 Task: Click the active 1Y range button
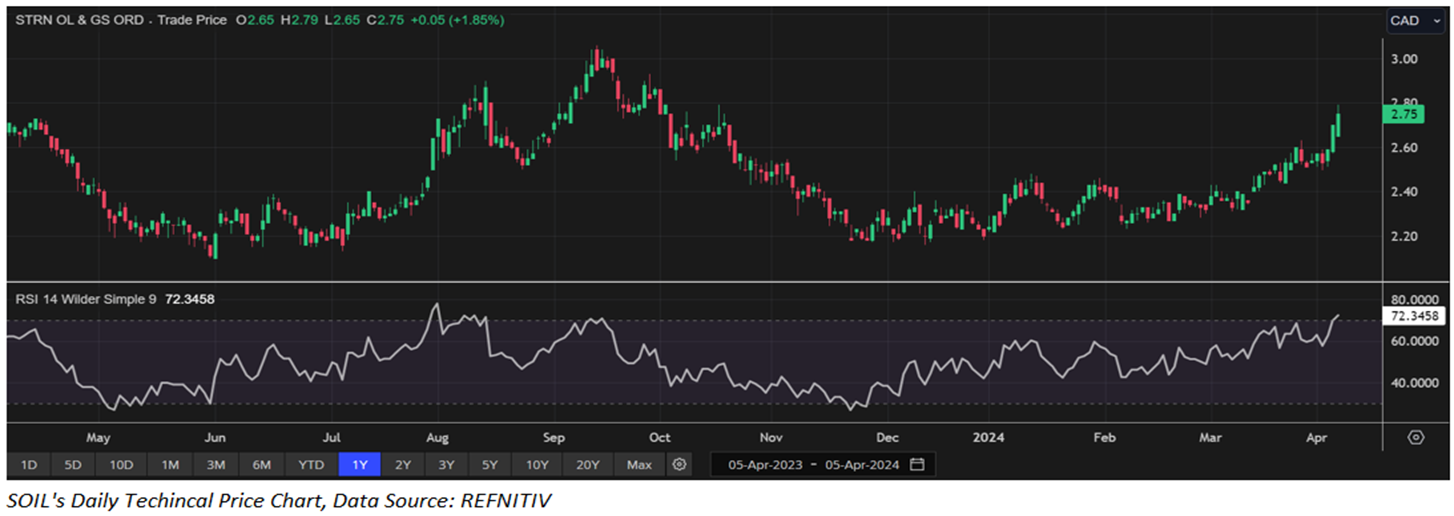359,464
